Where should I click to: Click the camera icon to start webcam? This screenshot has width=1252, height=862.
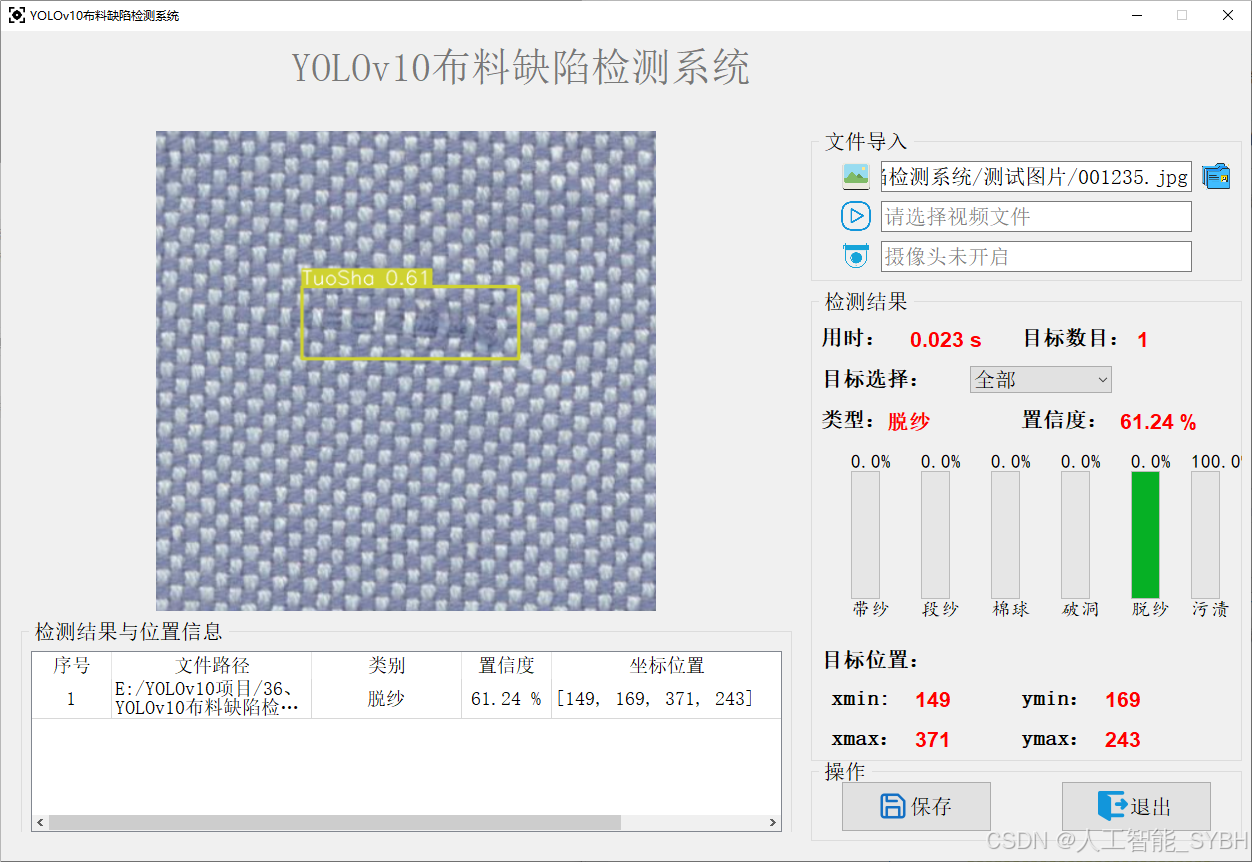click(x=856, y=256)
